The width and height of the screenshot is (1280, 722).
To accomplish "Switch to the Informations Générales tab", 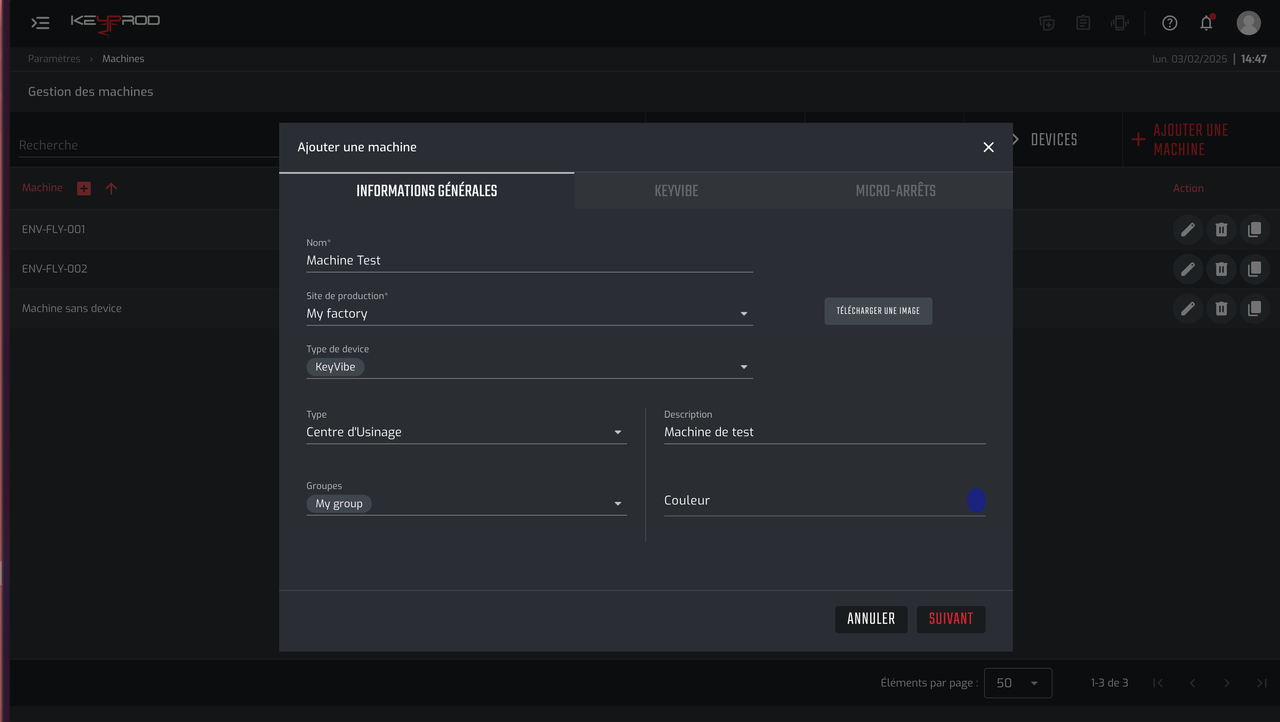I will click(x=427, y=191).
